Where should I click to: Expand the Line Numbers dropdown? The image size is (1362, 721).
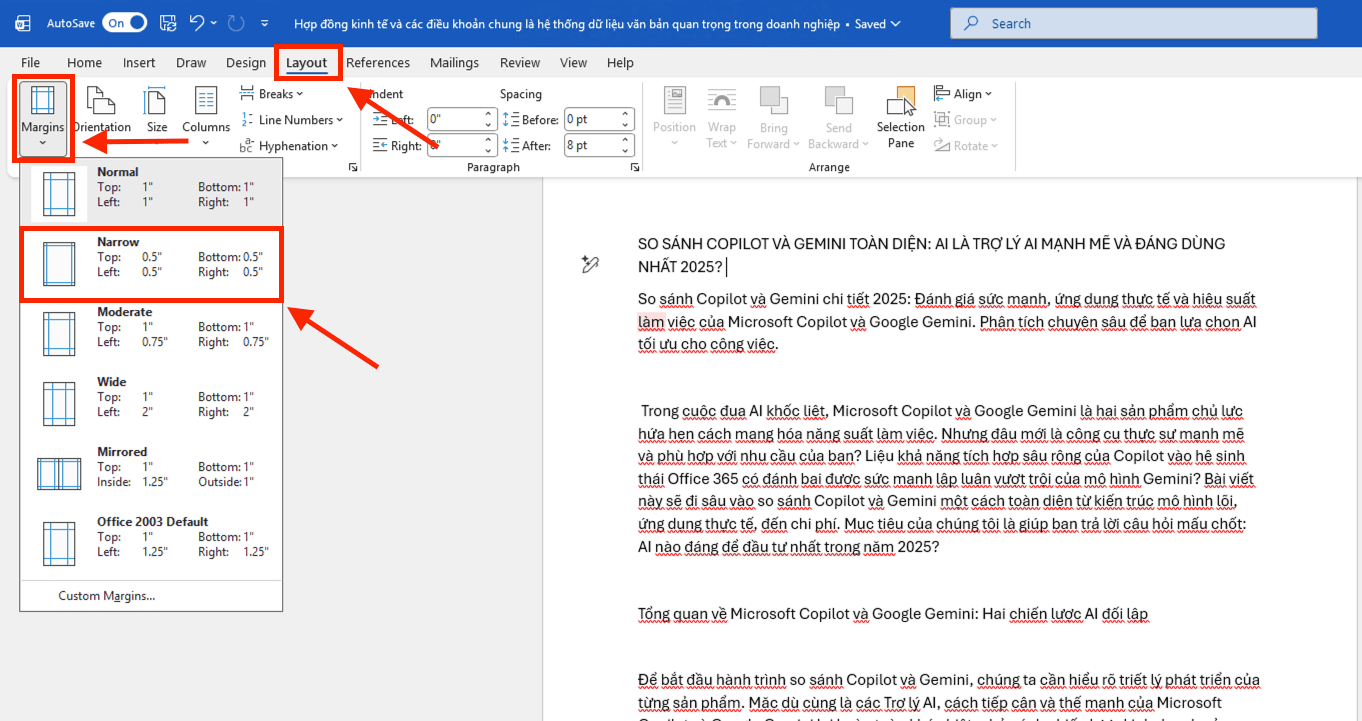click(x=291, y=120)
